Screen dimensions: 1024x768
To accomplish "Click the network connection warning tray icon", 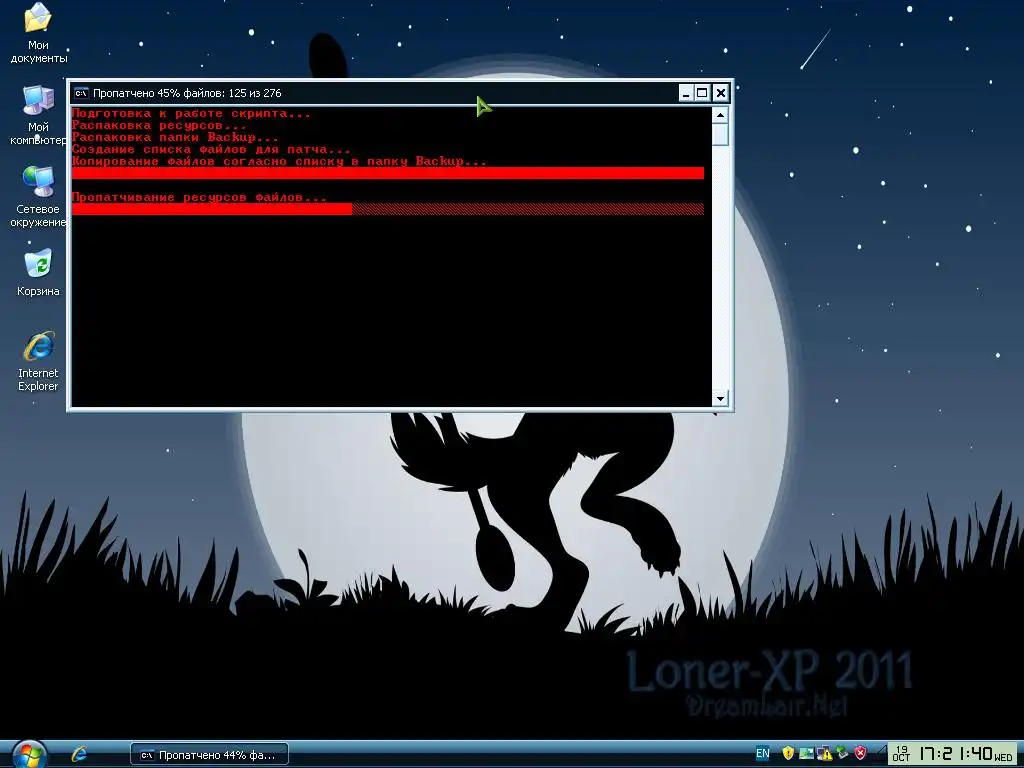I will 824,755.
